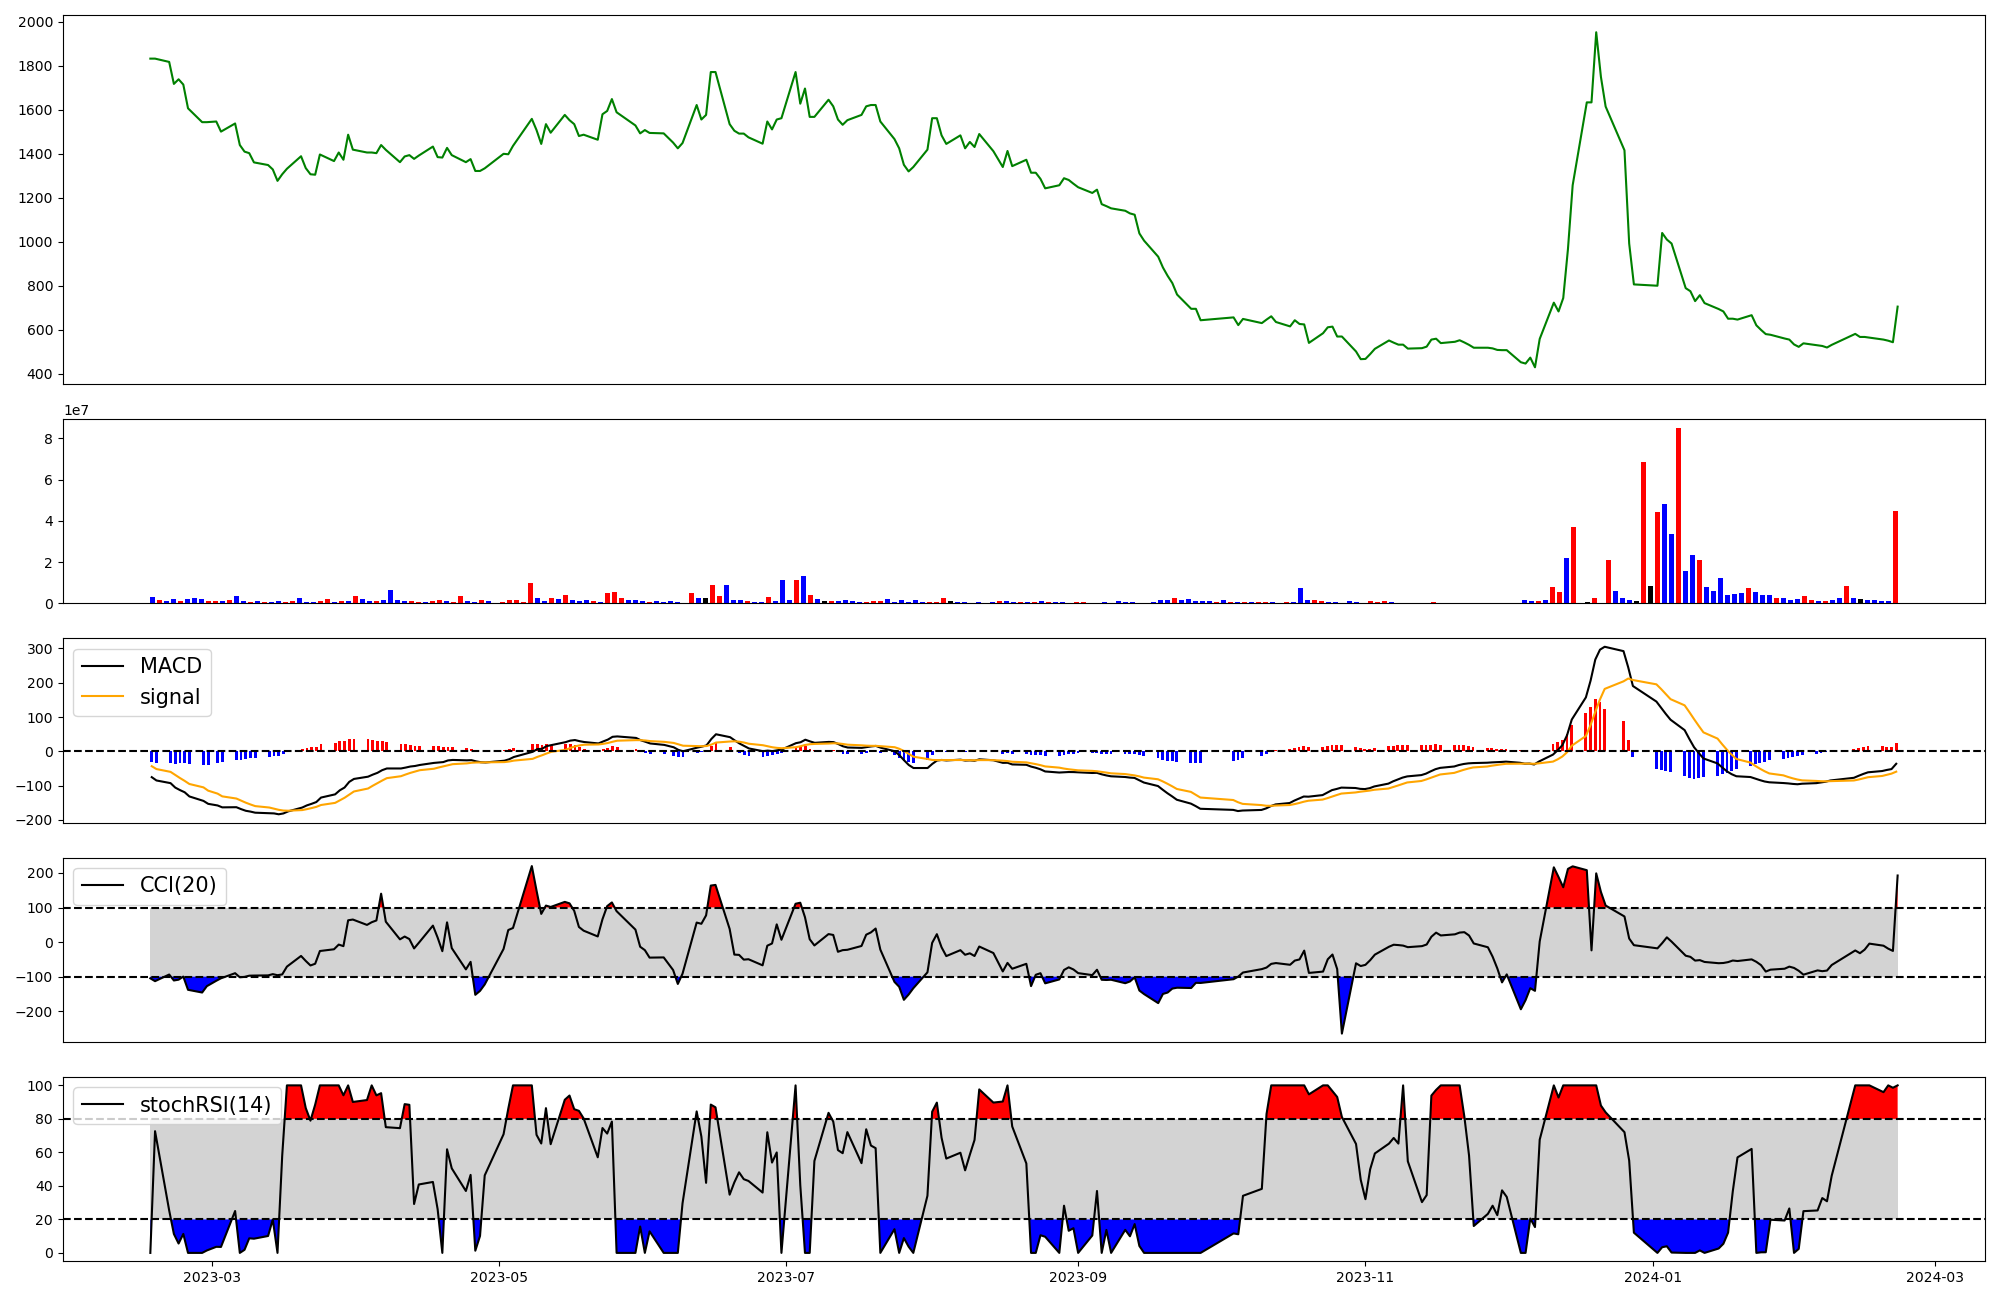Click the 2000 tick on the price axis
2000x1300 pixels.
click(36, 22)
